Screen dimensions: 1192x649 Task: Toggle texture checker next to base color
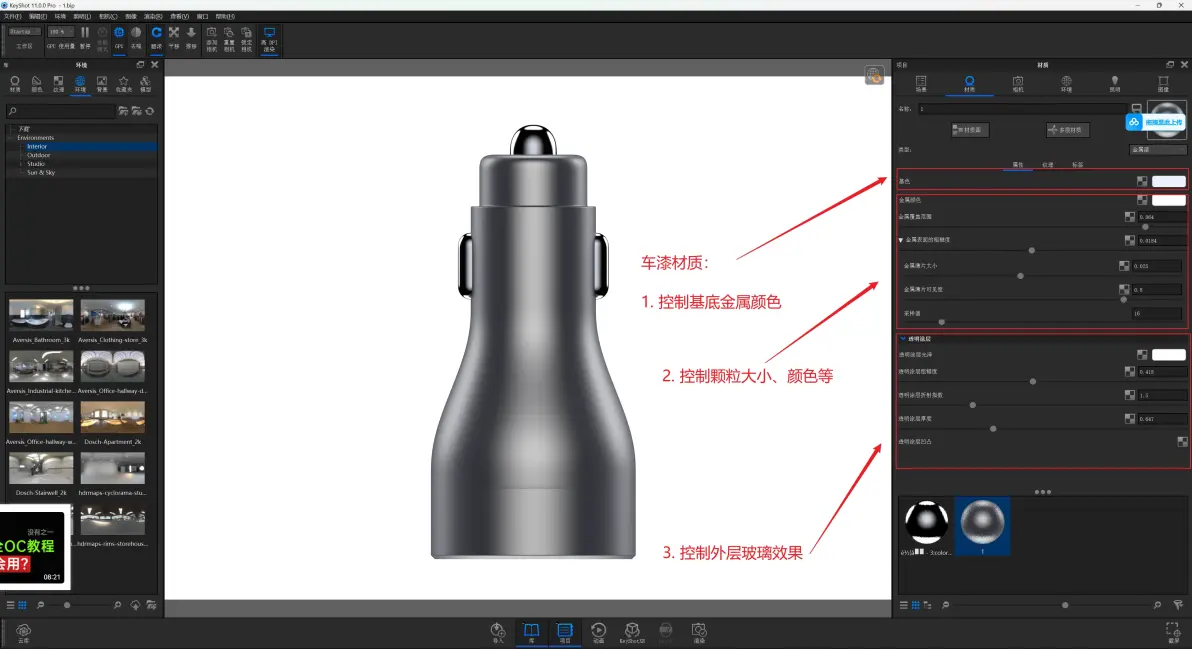coord(1142,181)
